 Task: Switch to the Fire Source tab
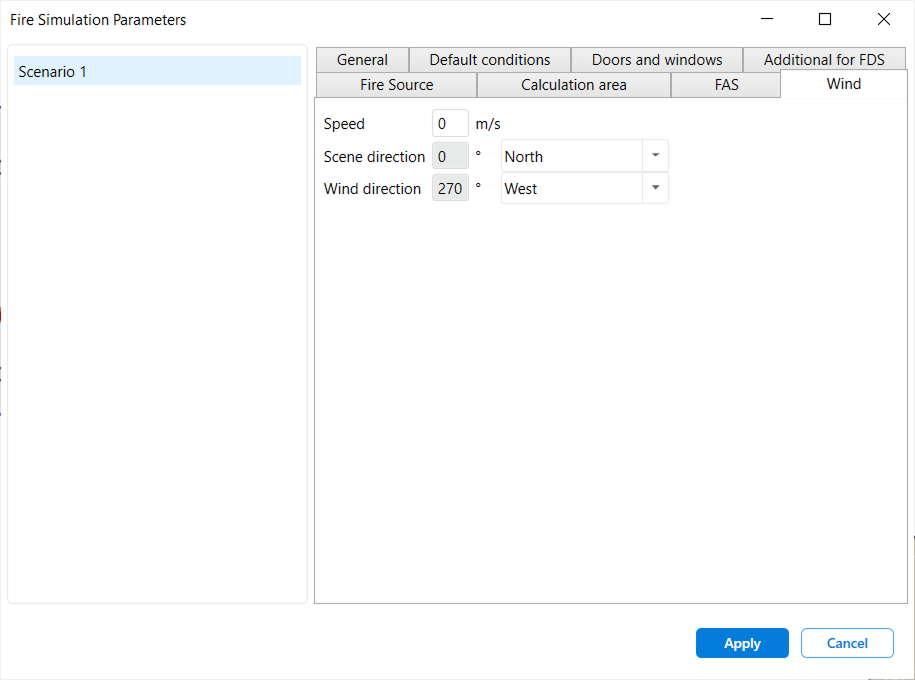(x=397, y=85)
